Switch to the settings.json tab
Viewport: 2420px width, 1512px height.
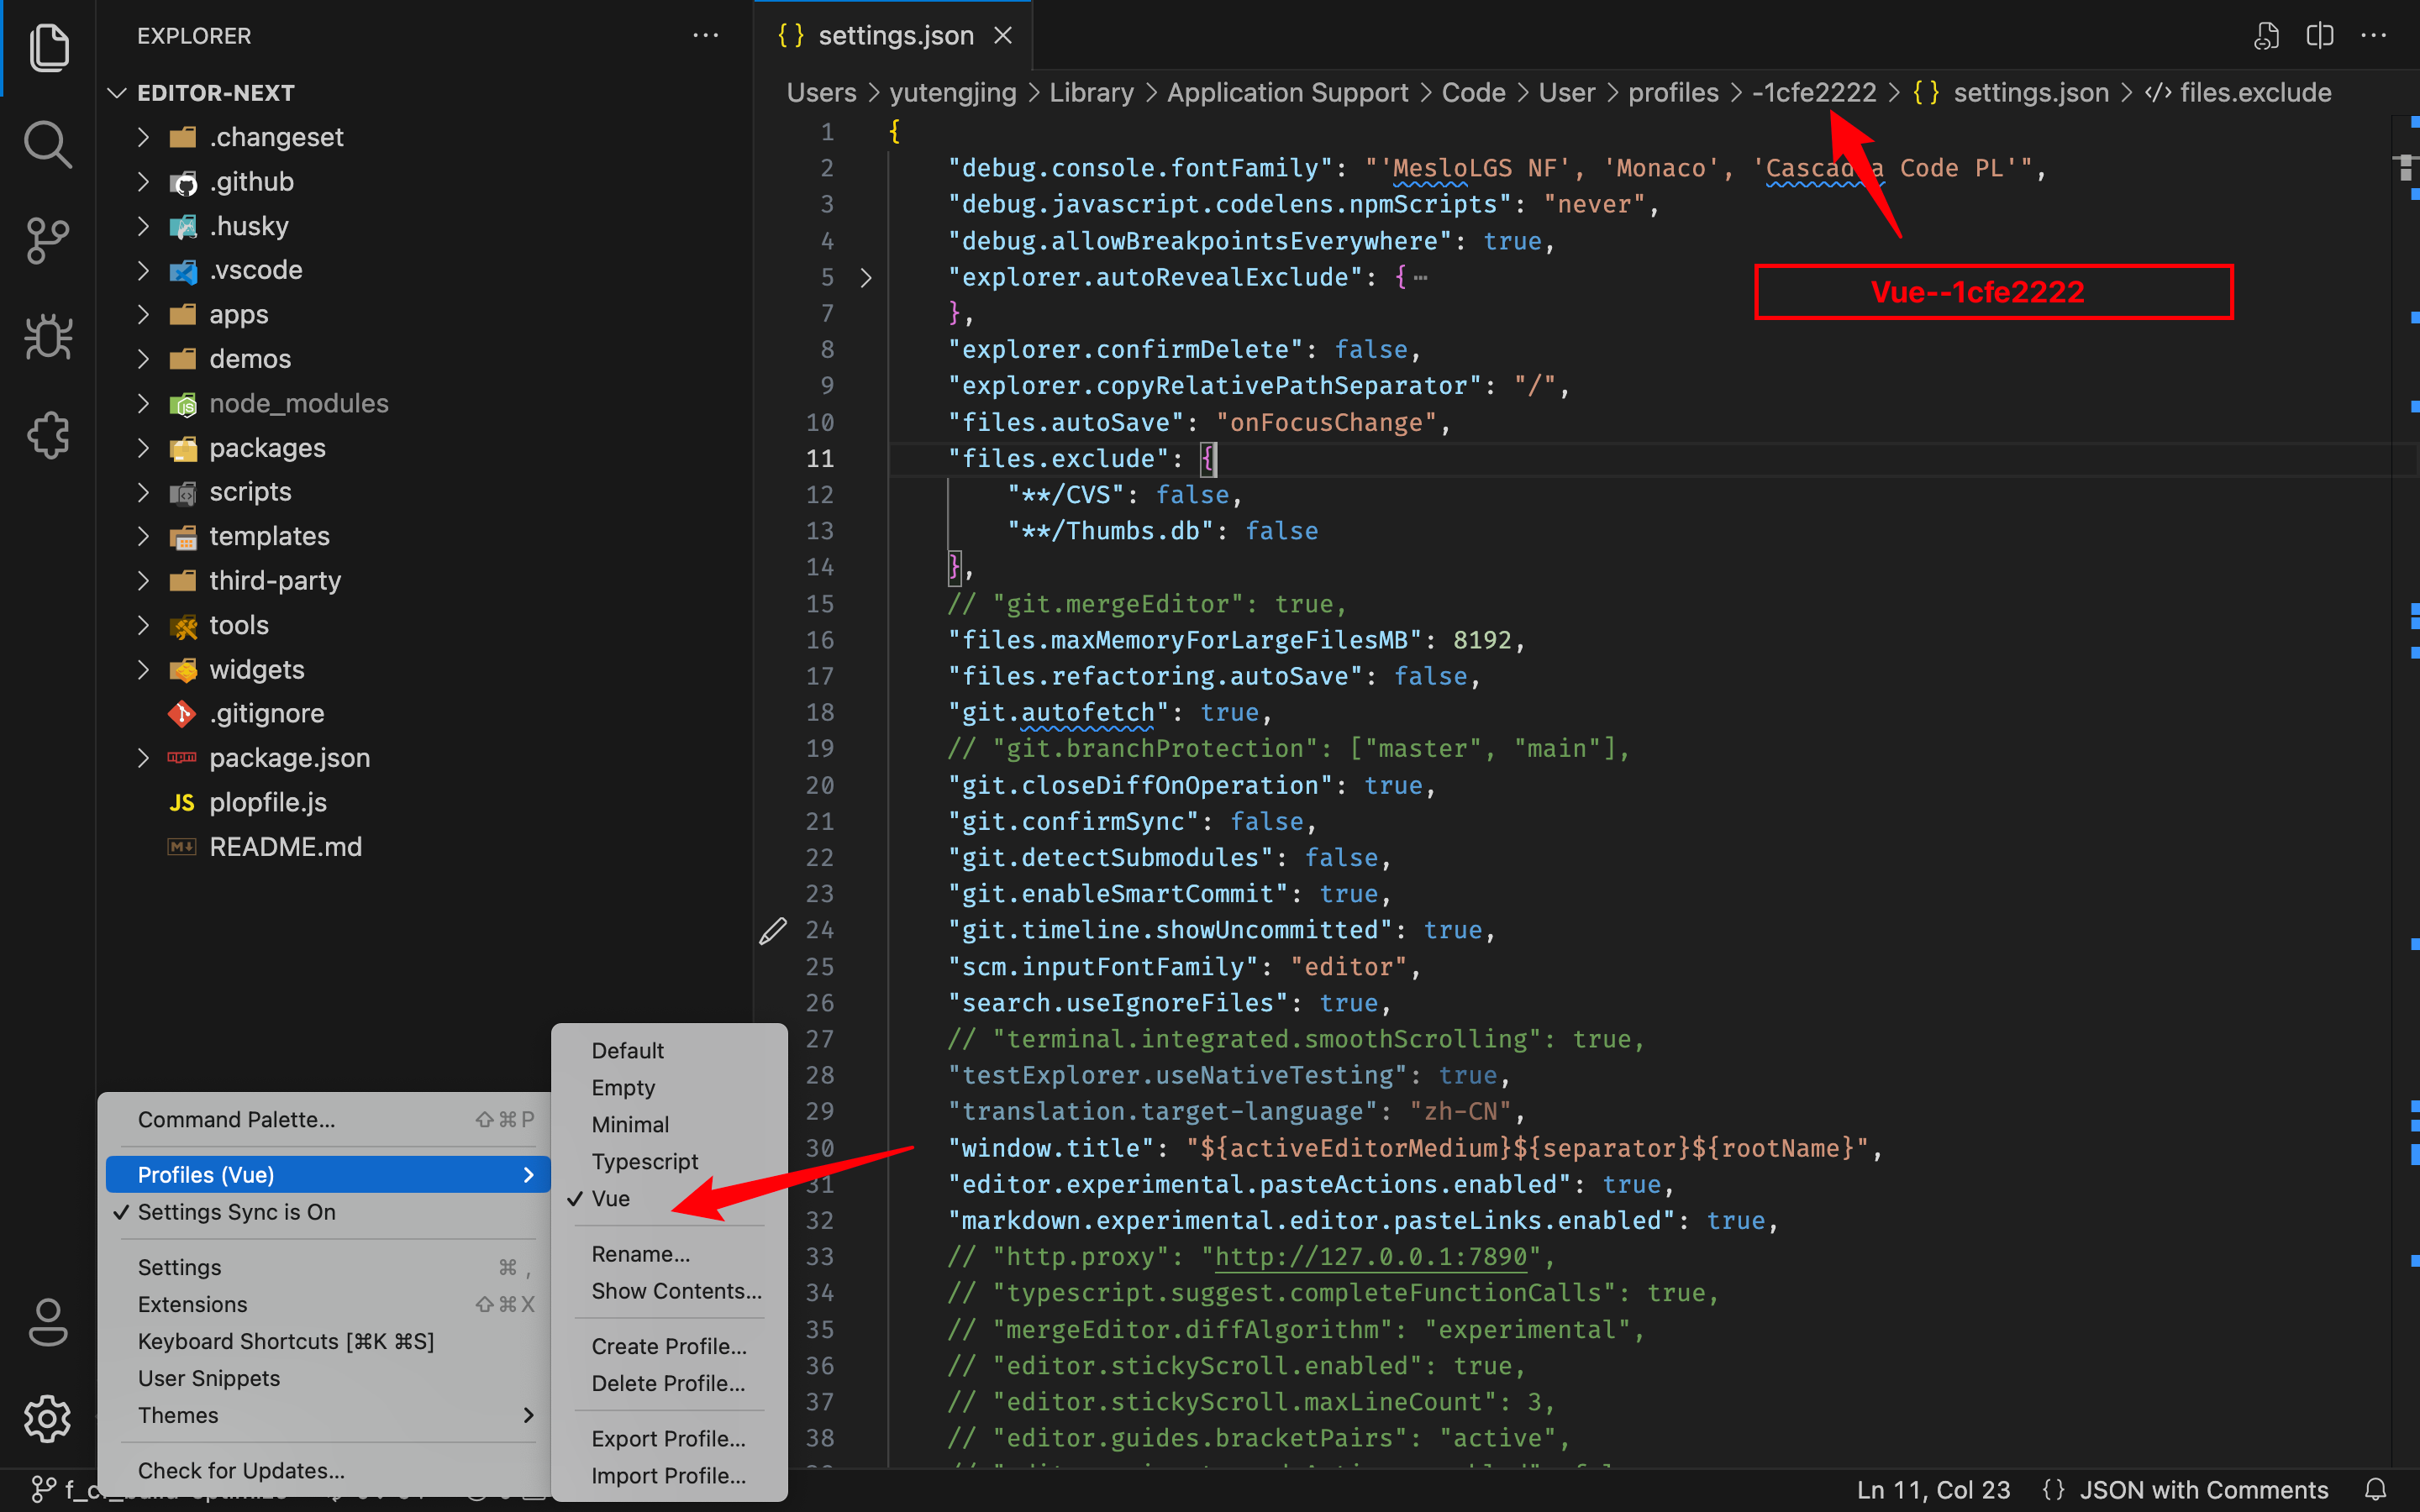[894, 35]
